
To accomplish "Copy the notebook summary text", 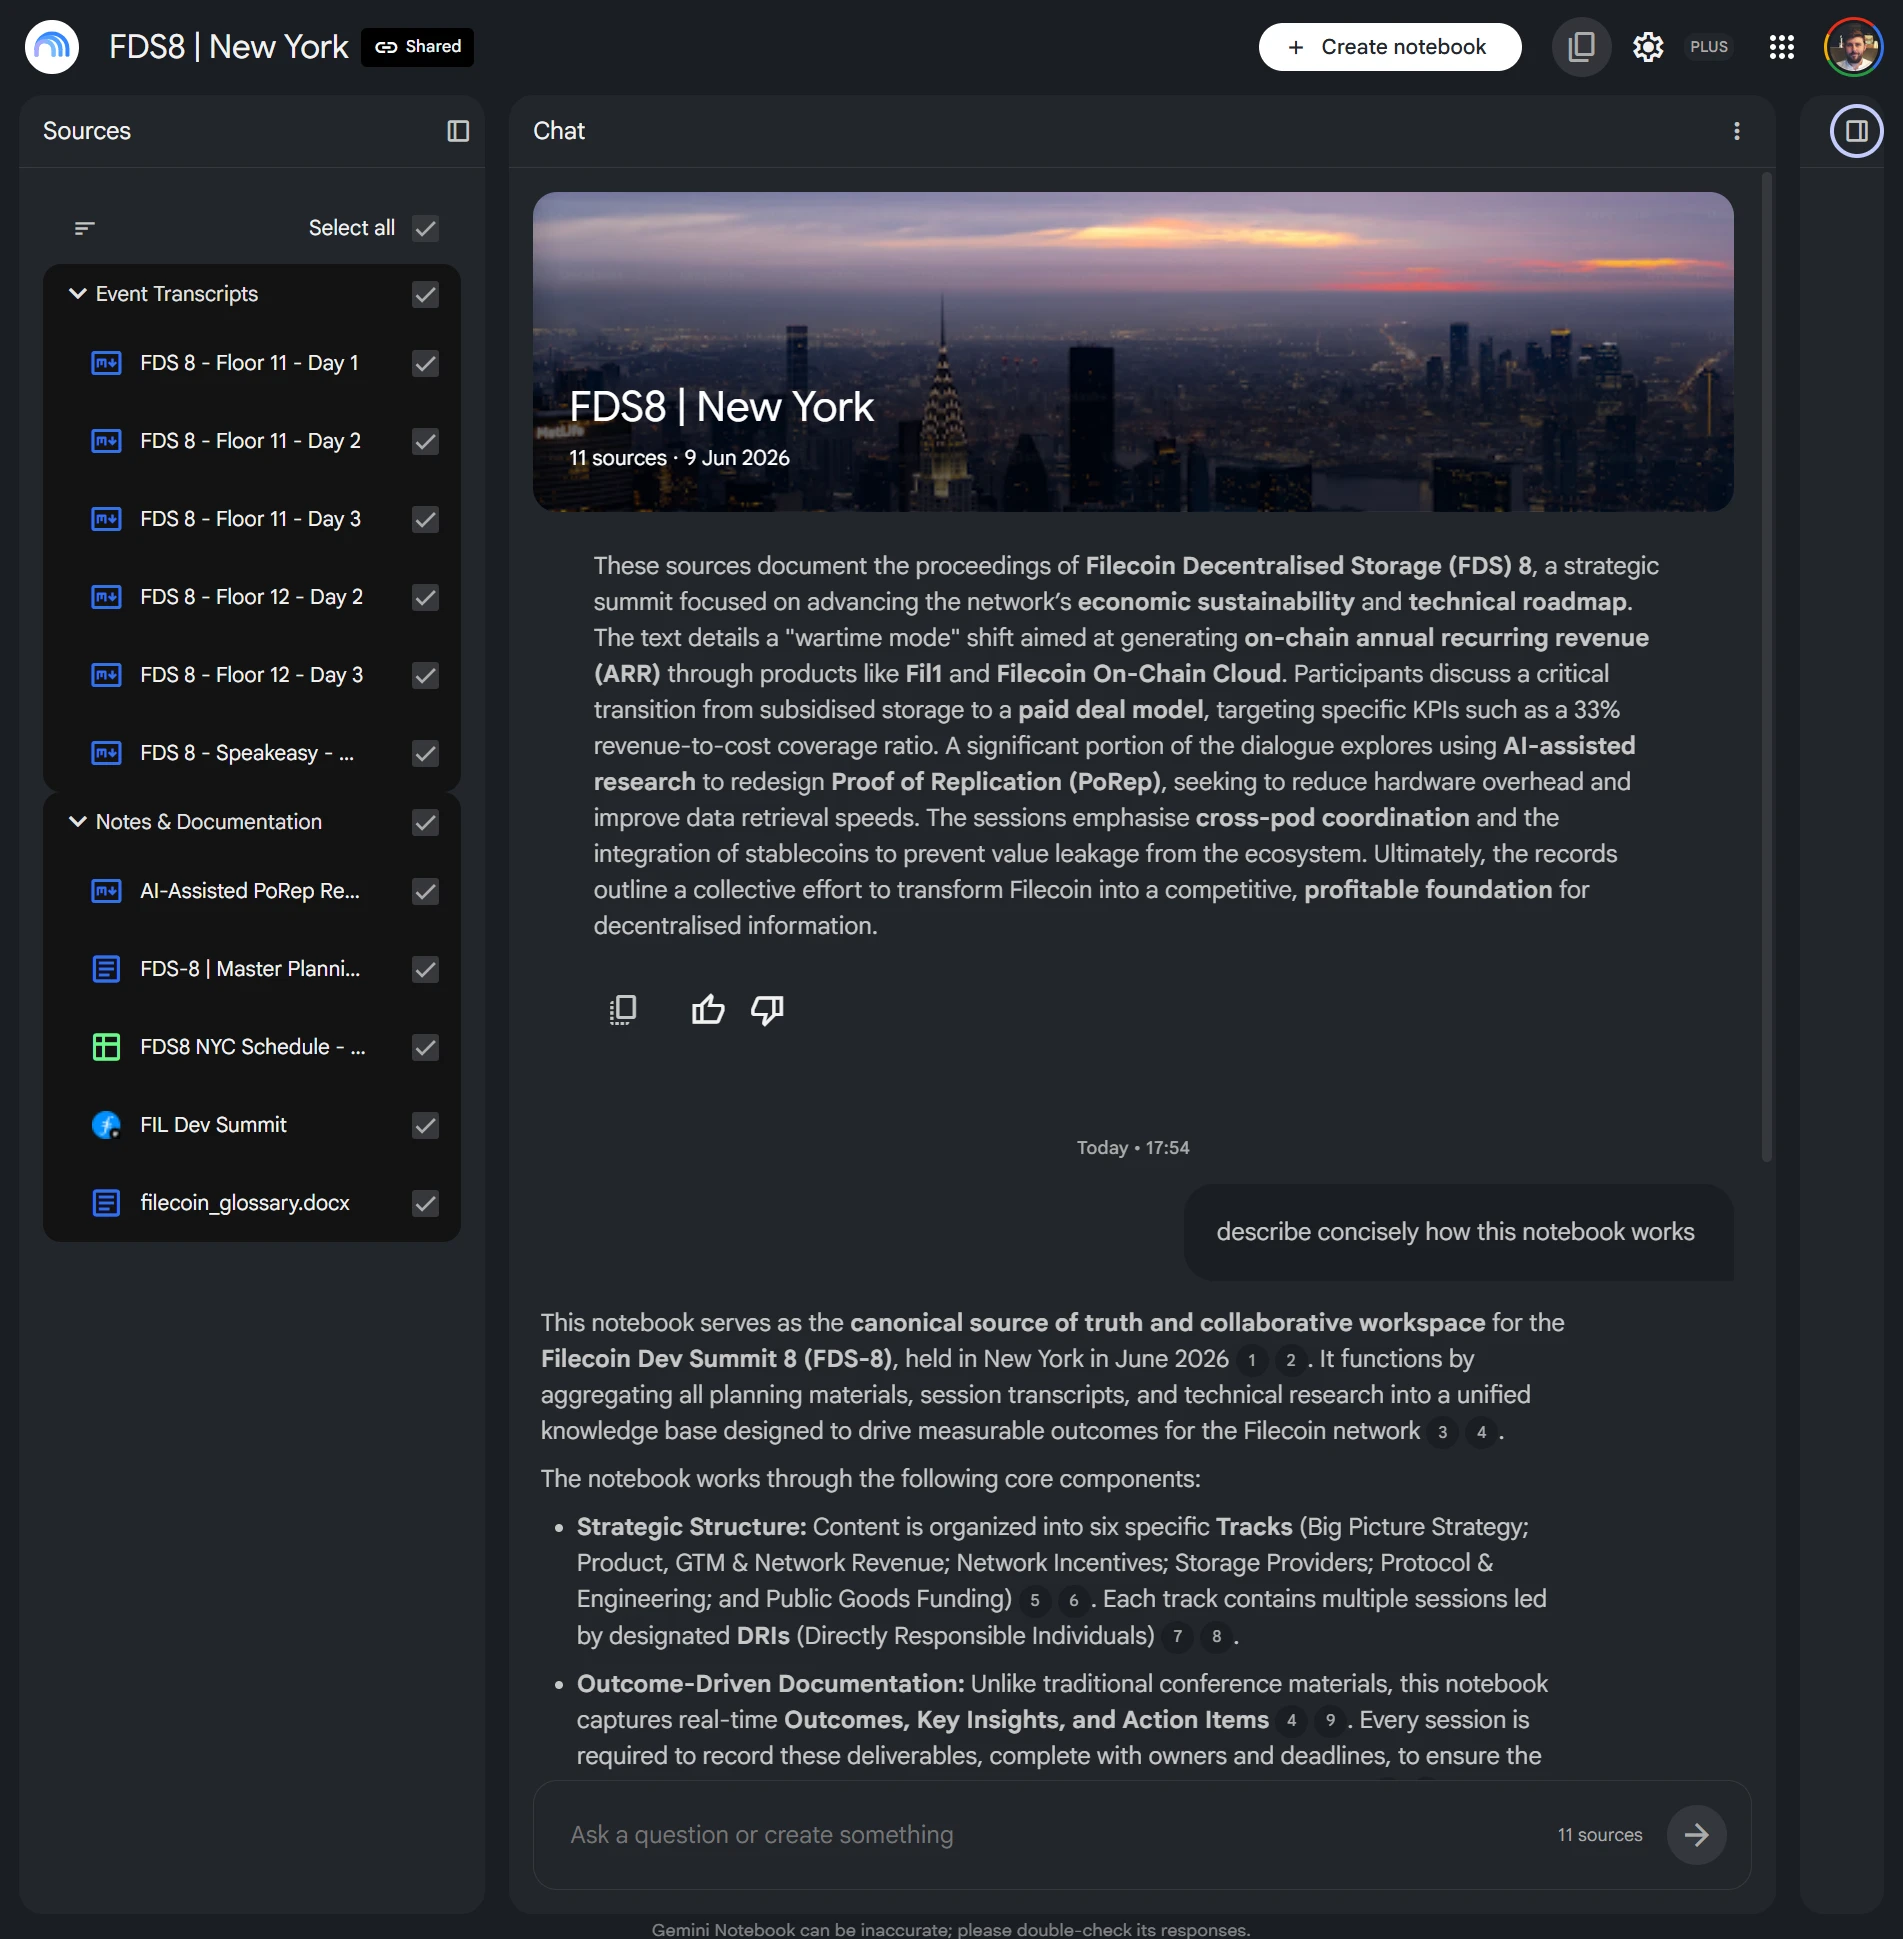I will click(622, 1010).
